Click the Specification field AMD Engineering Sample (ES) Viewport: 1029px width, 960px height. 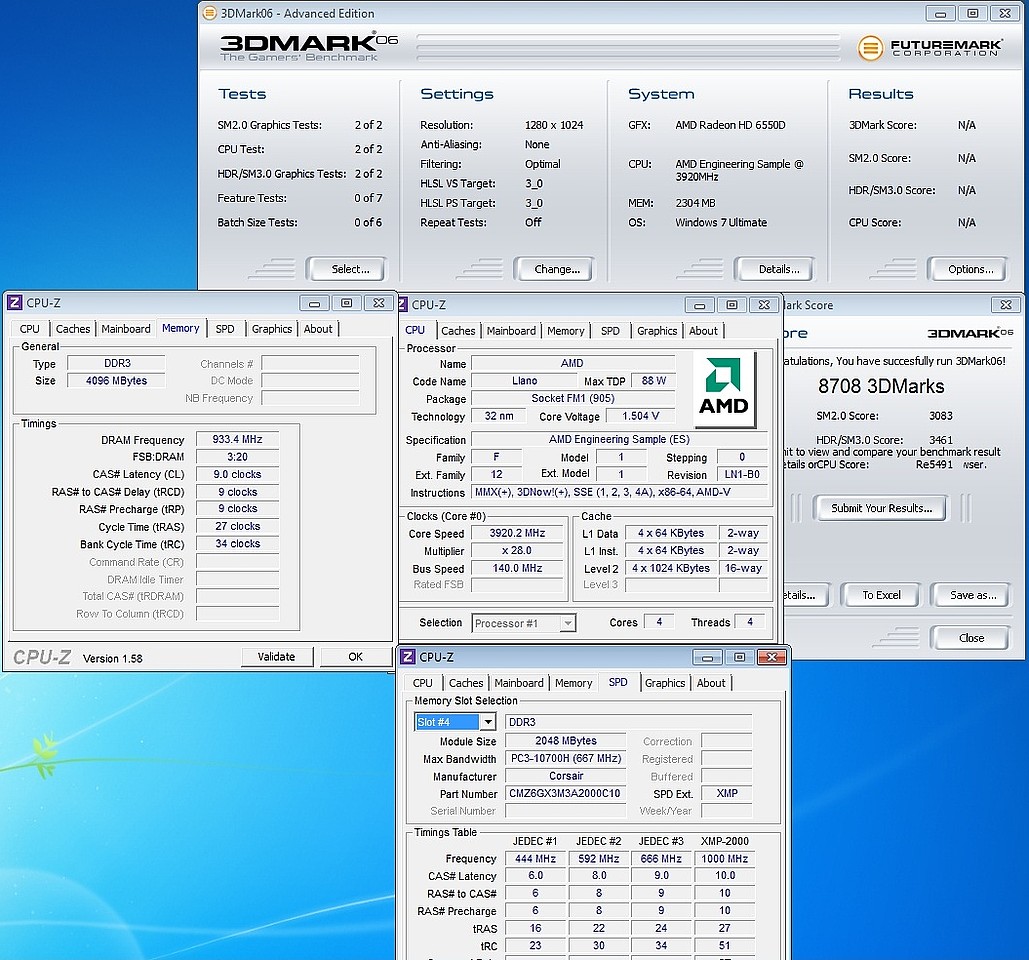pos(619,440)
